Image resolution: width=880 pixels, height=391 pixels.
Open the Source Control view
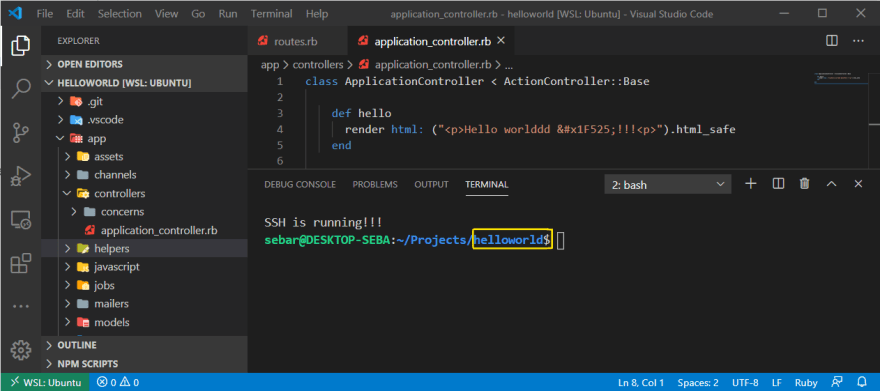21,133
